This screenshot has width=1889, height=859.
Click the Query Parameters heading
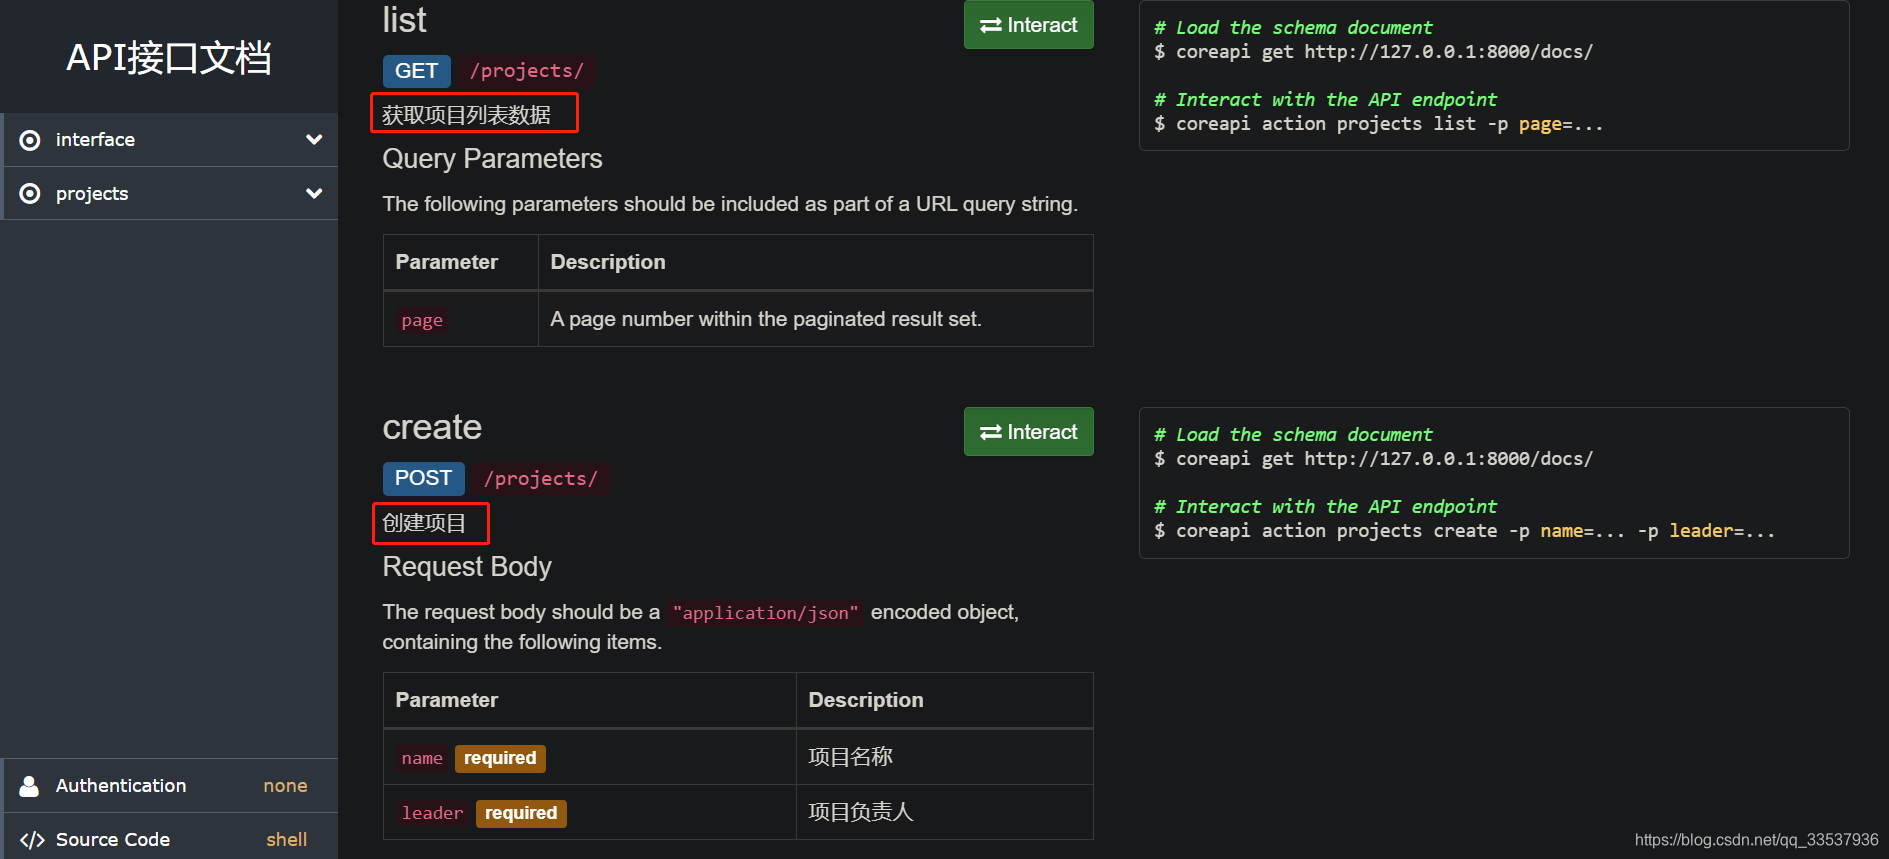click(x=492, y=159)
